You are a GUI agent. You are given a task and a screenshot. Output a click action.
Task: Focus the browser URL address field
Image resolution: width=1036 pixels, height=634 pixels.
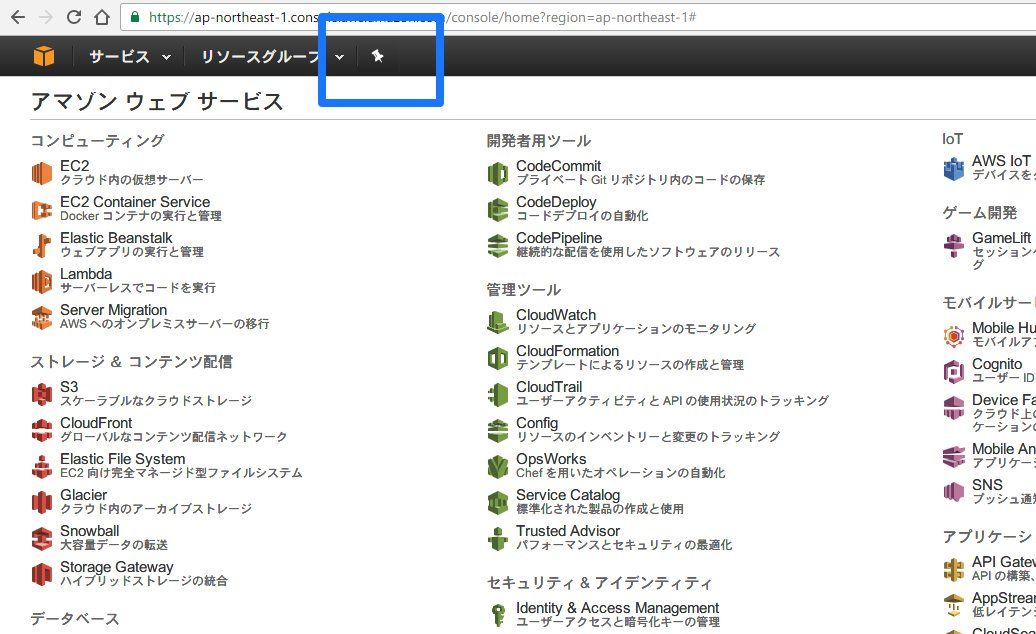578,17
